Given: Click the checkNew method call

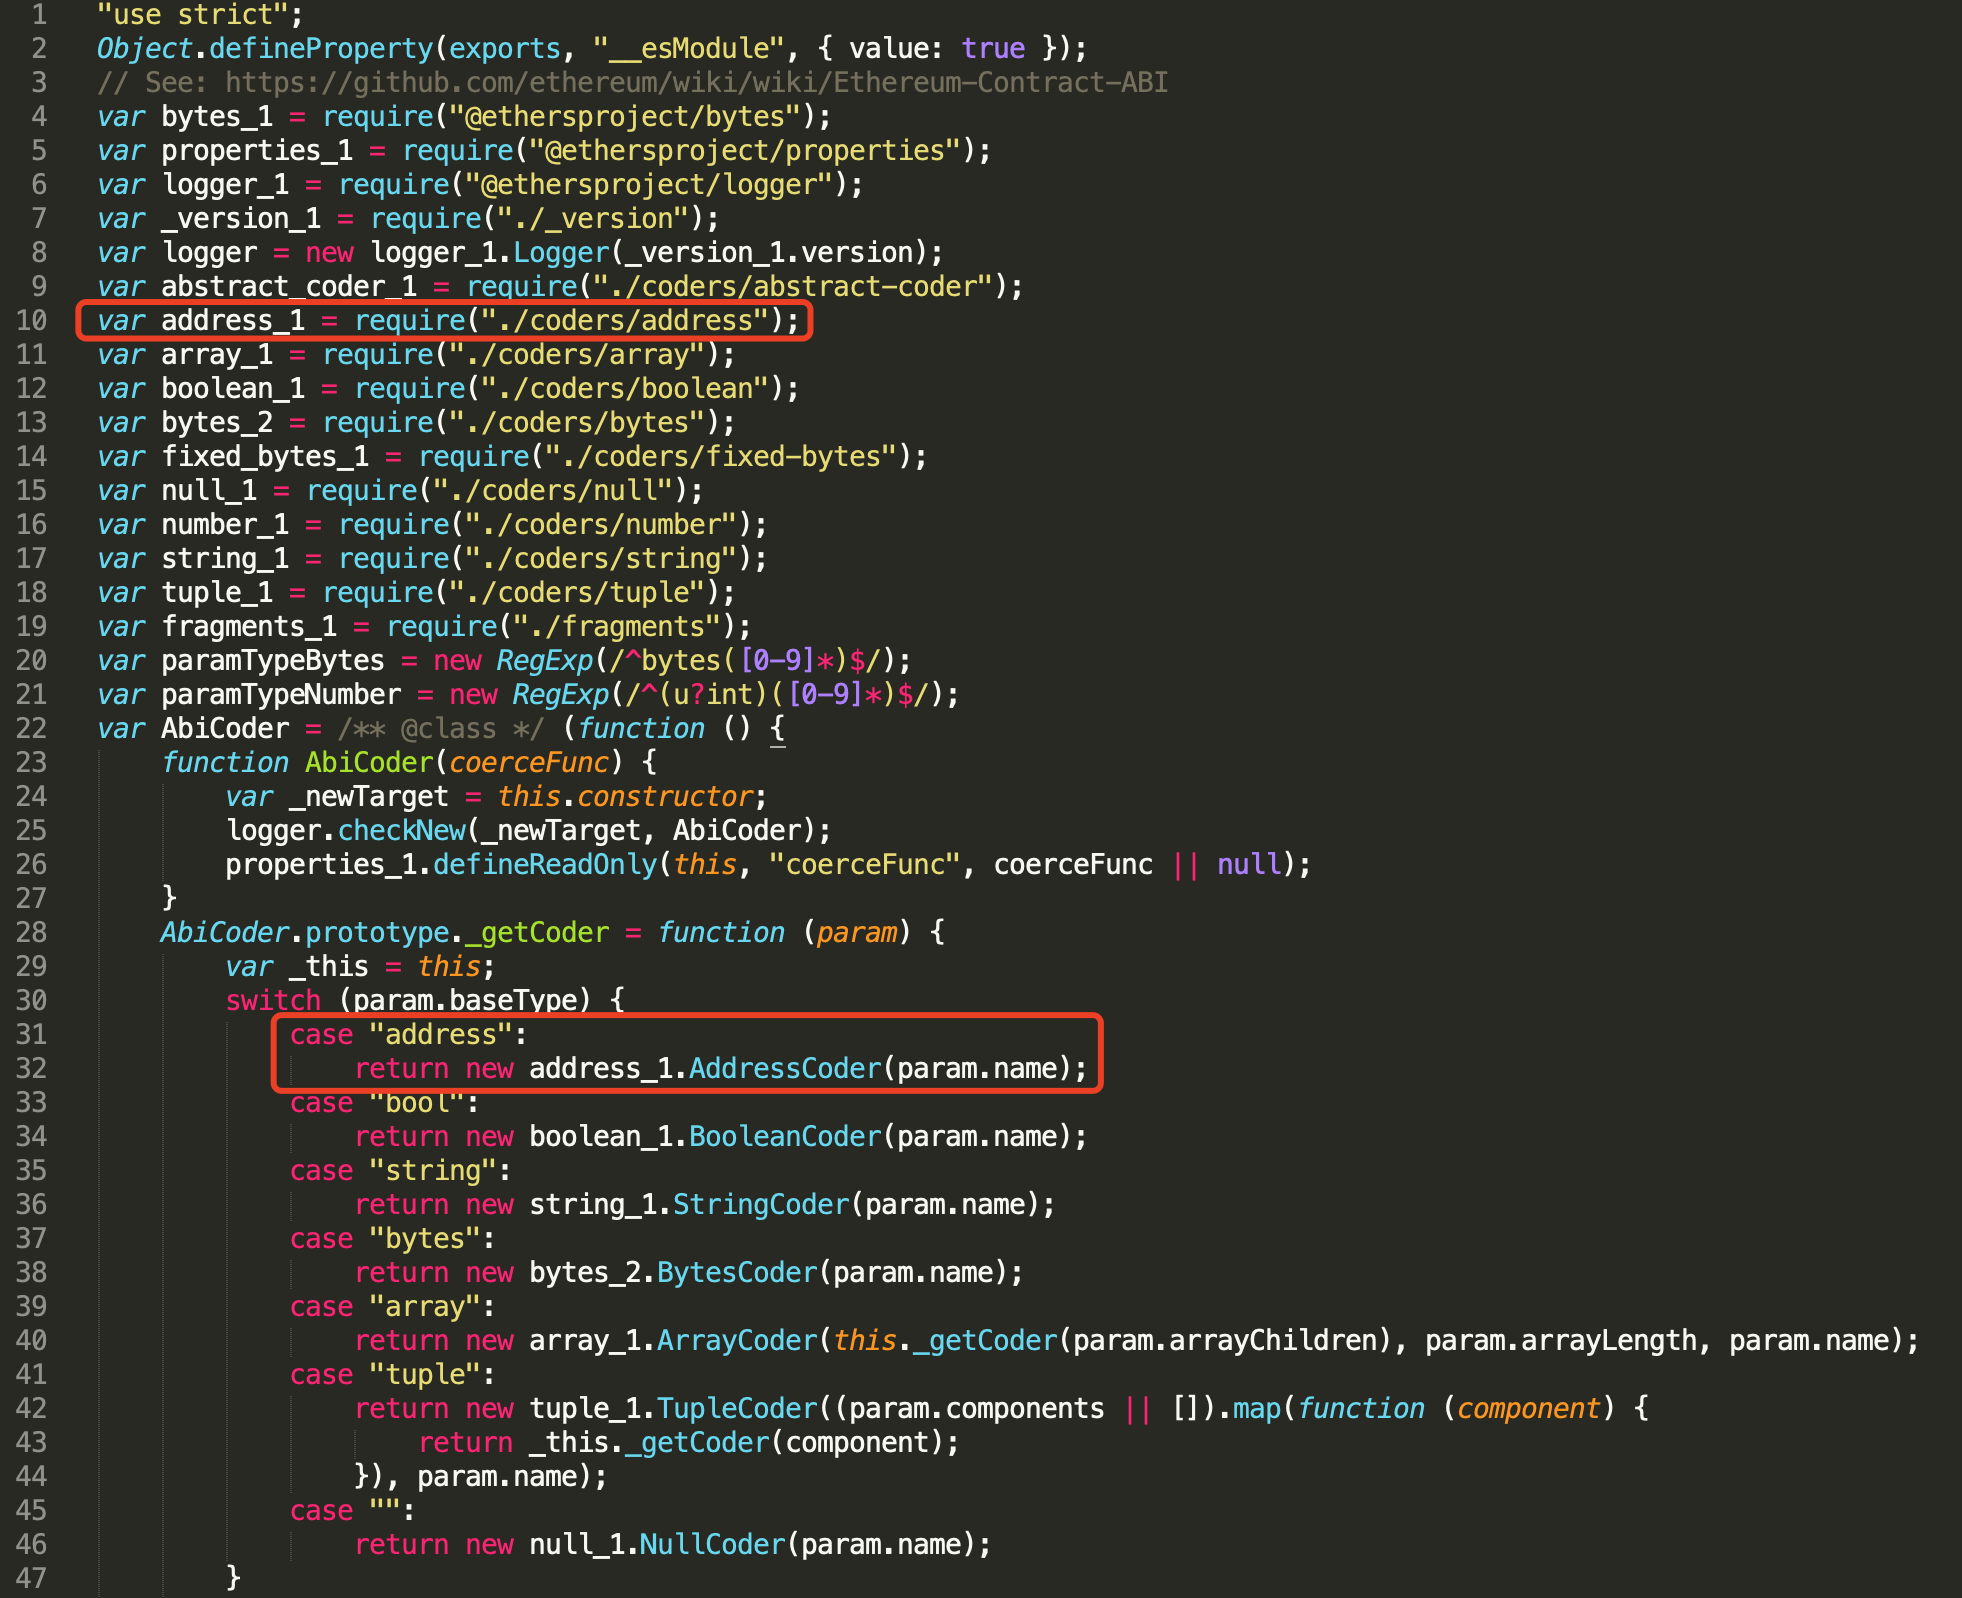Looking at the screenshot, I should tap(402, 830).
